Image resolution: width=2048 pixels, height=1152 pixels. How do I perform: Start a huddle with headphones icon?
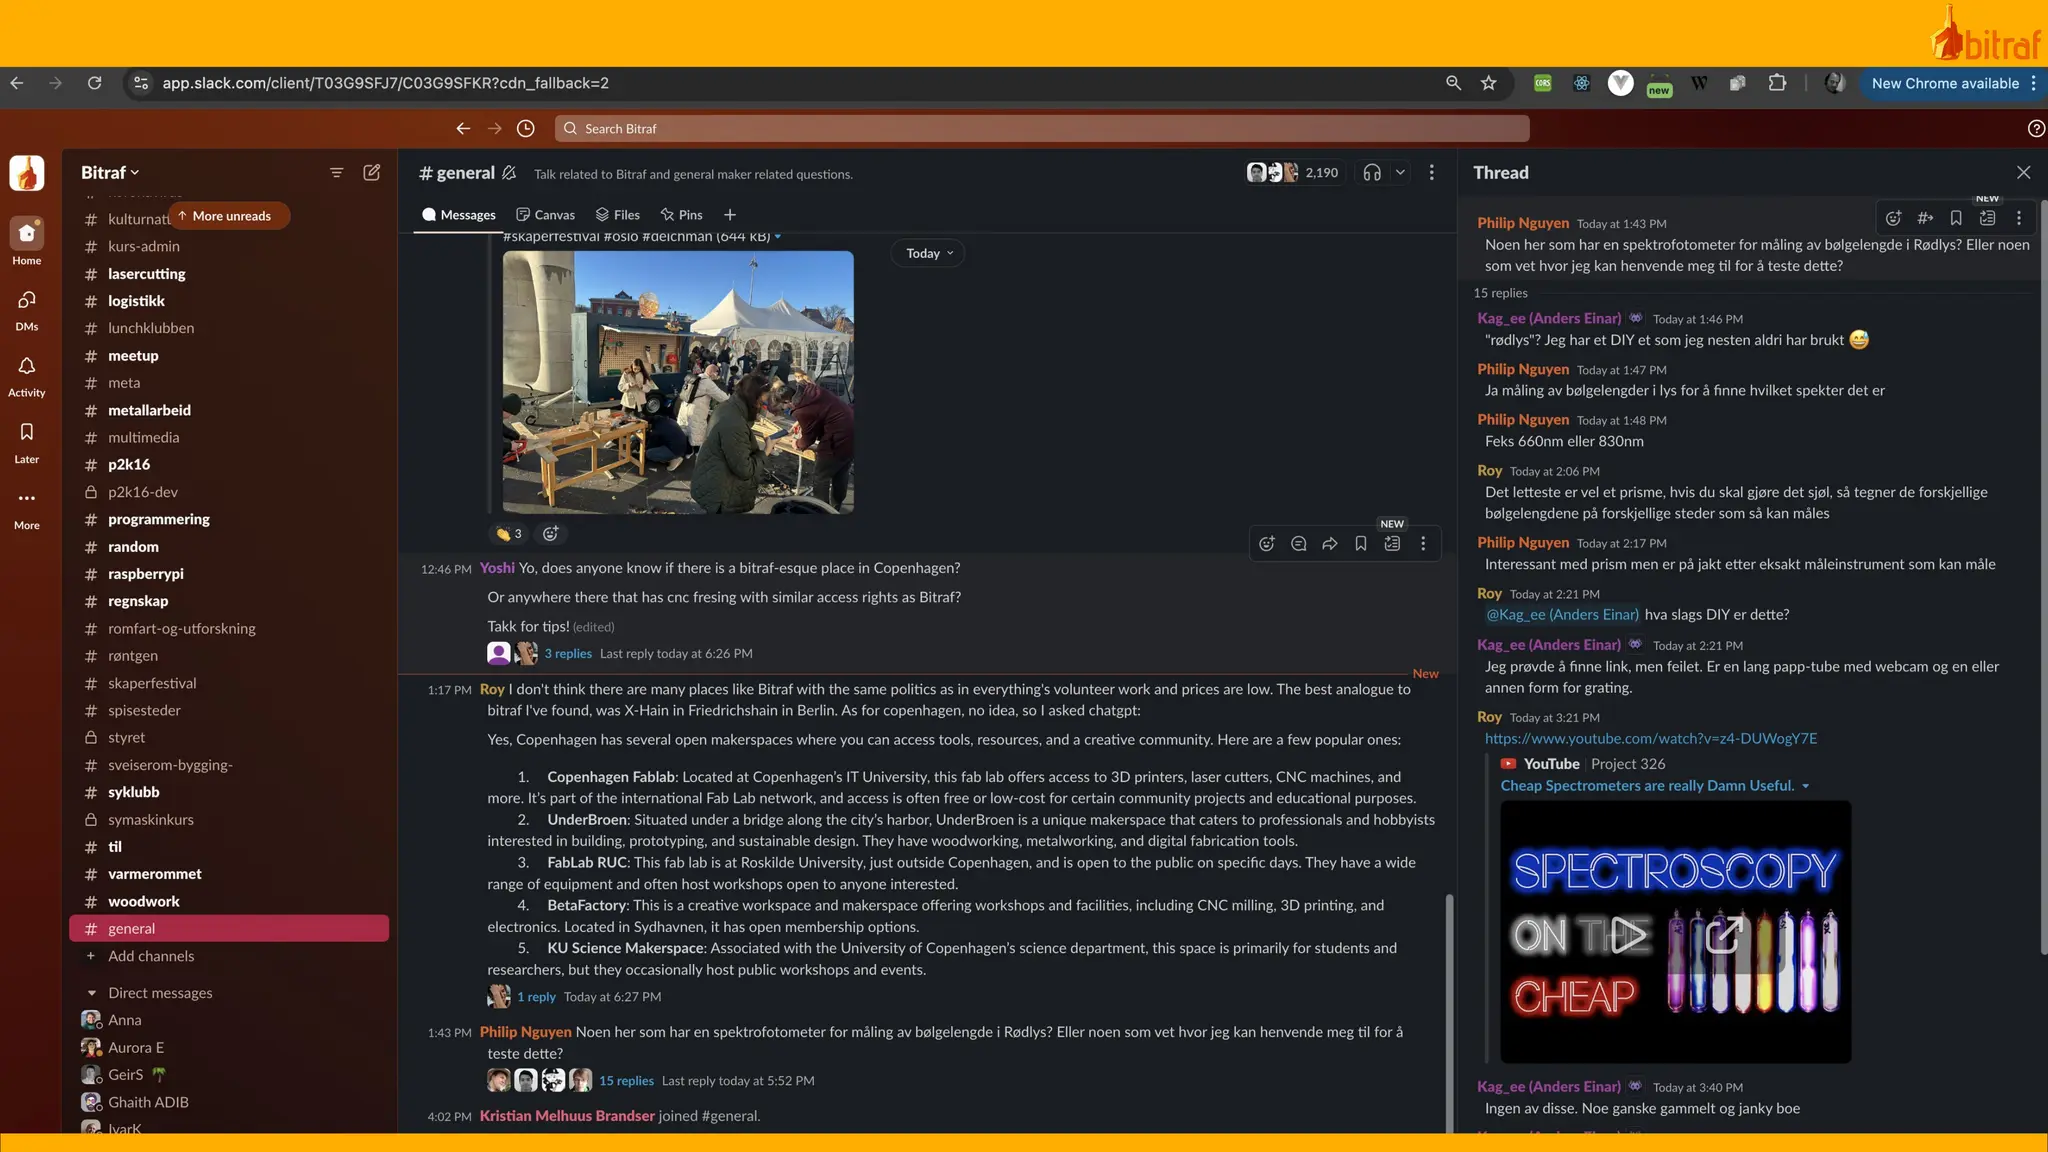pyautogui.click(x=1372, y=172)
